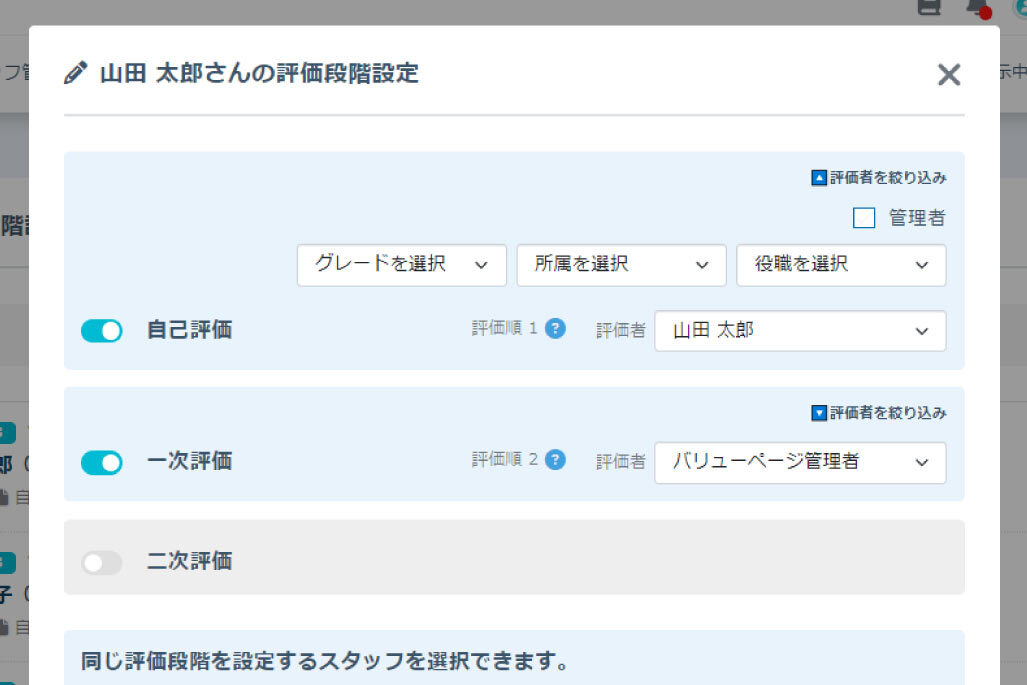Viewport: 1027px width, 685px height.
Task: Enable the 二次評価 toggle switch
Action: 101,563
